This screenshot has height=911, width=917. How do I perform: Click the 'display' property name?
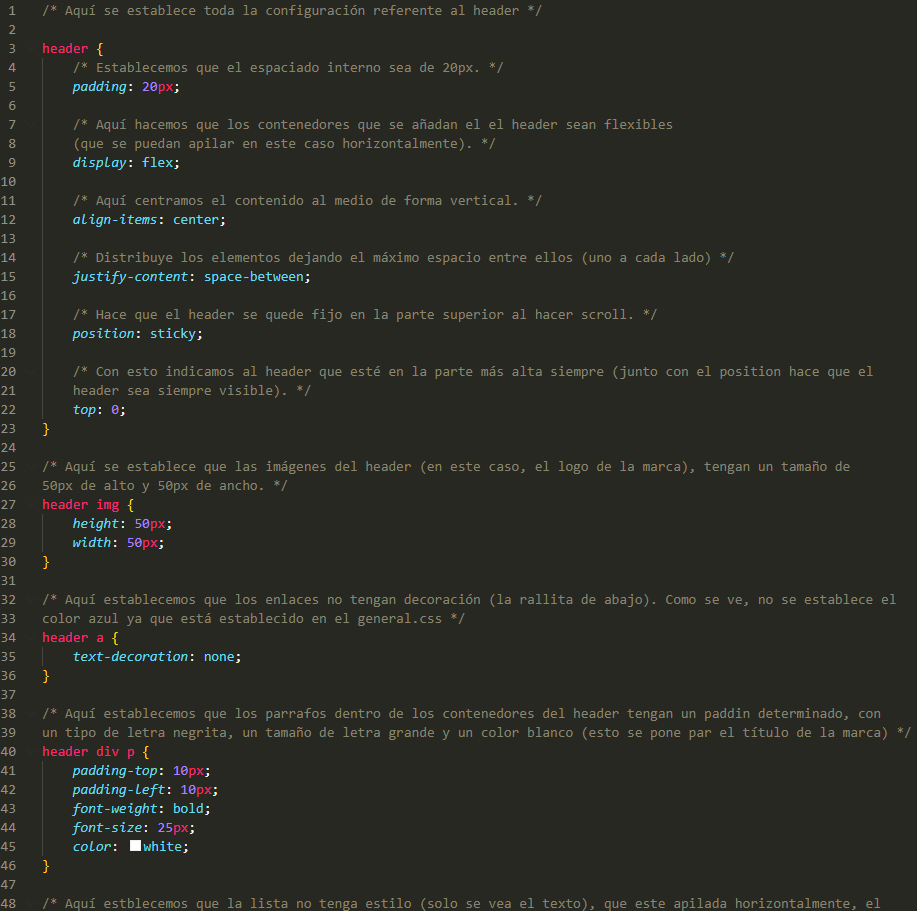tap(99, 163)
